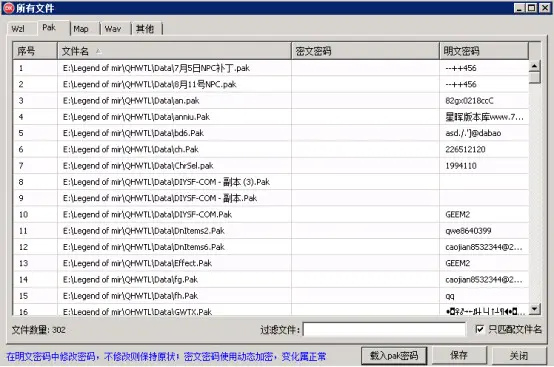Click scrollbar up arrow in file list
This screenshot has width=554, height=367.
535,66
